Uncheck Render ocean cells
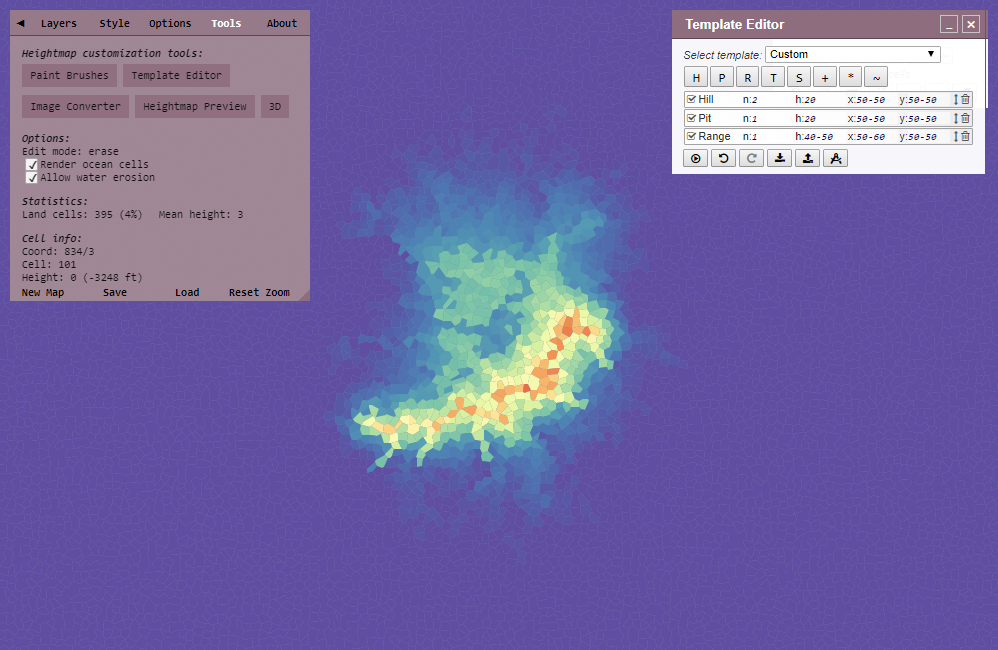998x650 pixels. click(x=32, y=164)
